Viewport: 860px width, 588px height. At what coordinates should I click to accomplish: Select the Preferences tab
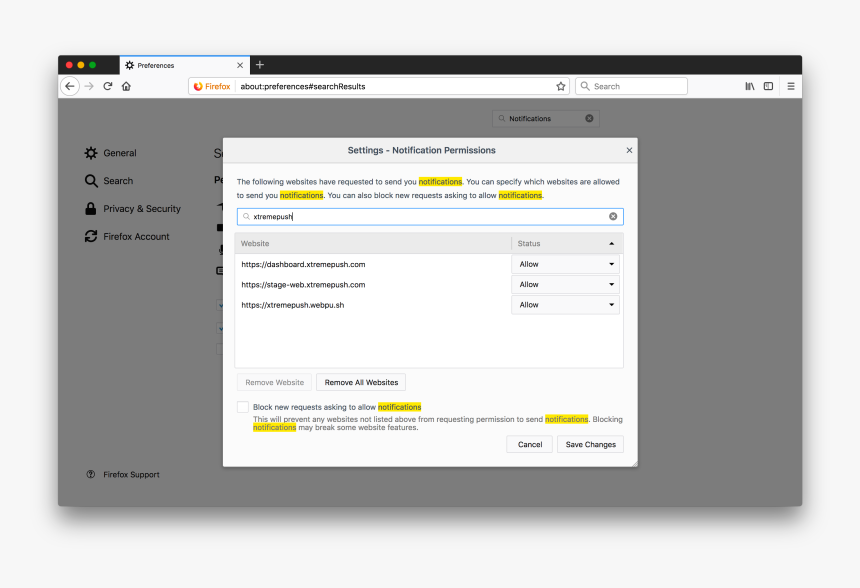[x=184, y=65]
